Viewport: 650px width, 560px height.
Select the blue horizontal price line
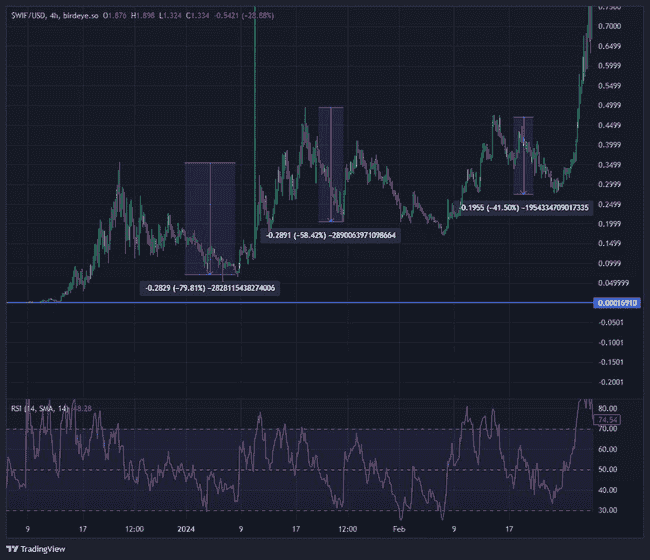point(300,303)
